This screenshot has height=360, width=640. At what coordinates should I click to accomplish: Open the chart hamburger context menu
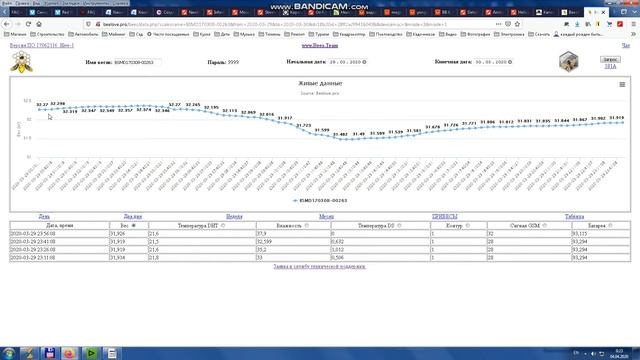pos(622,84)
